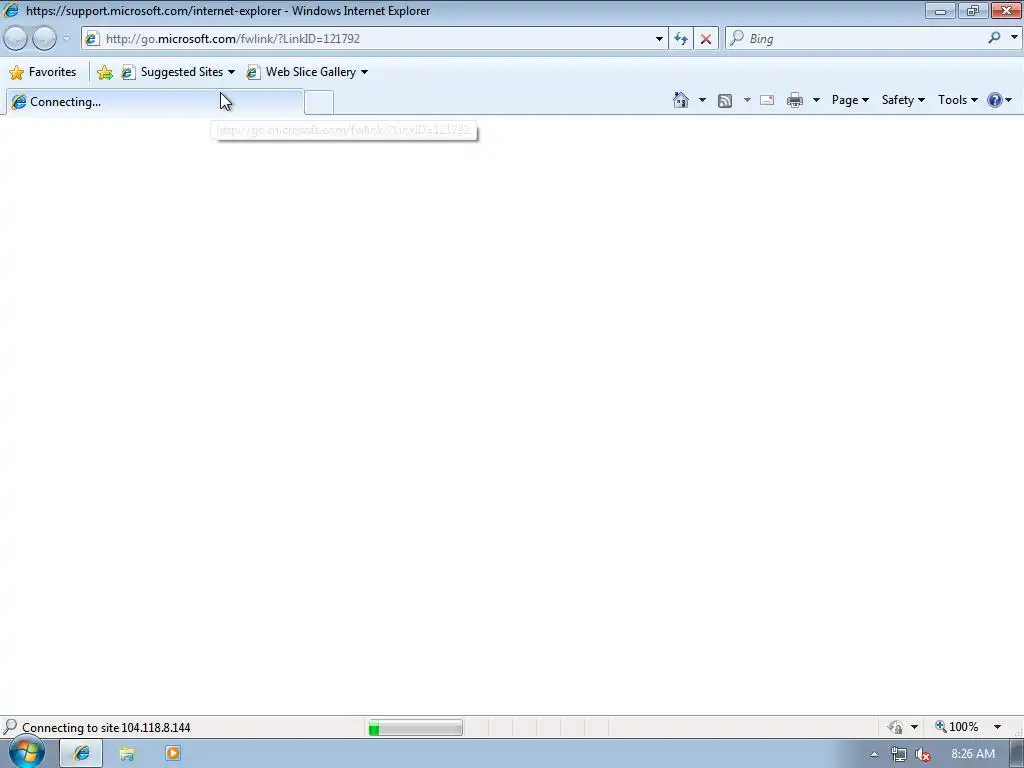Viewport: 1024px width, 768px height.
Task: Click the Forward navigation button
Action: pos(44,39)
